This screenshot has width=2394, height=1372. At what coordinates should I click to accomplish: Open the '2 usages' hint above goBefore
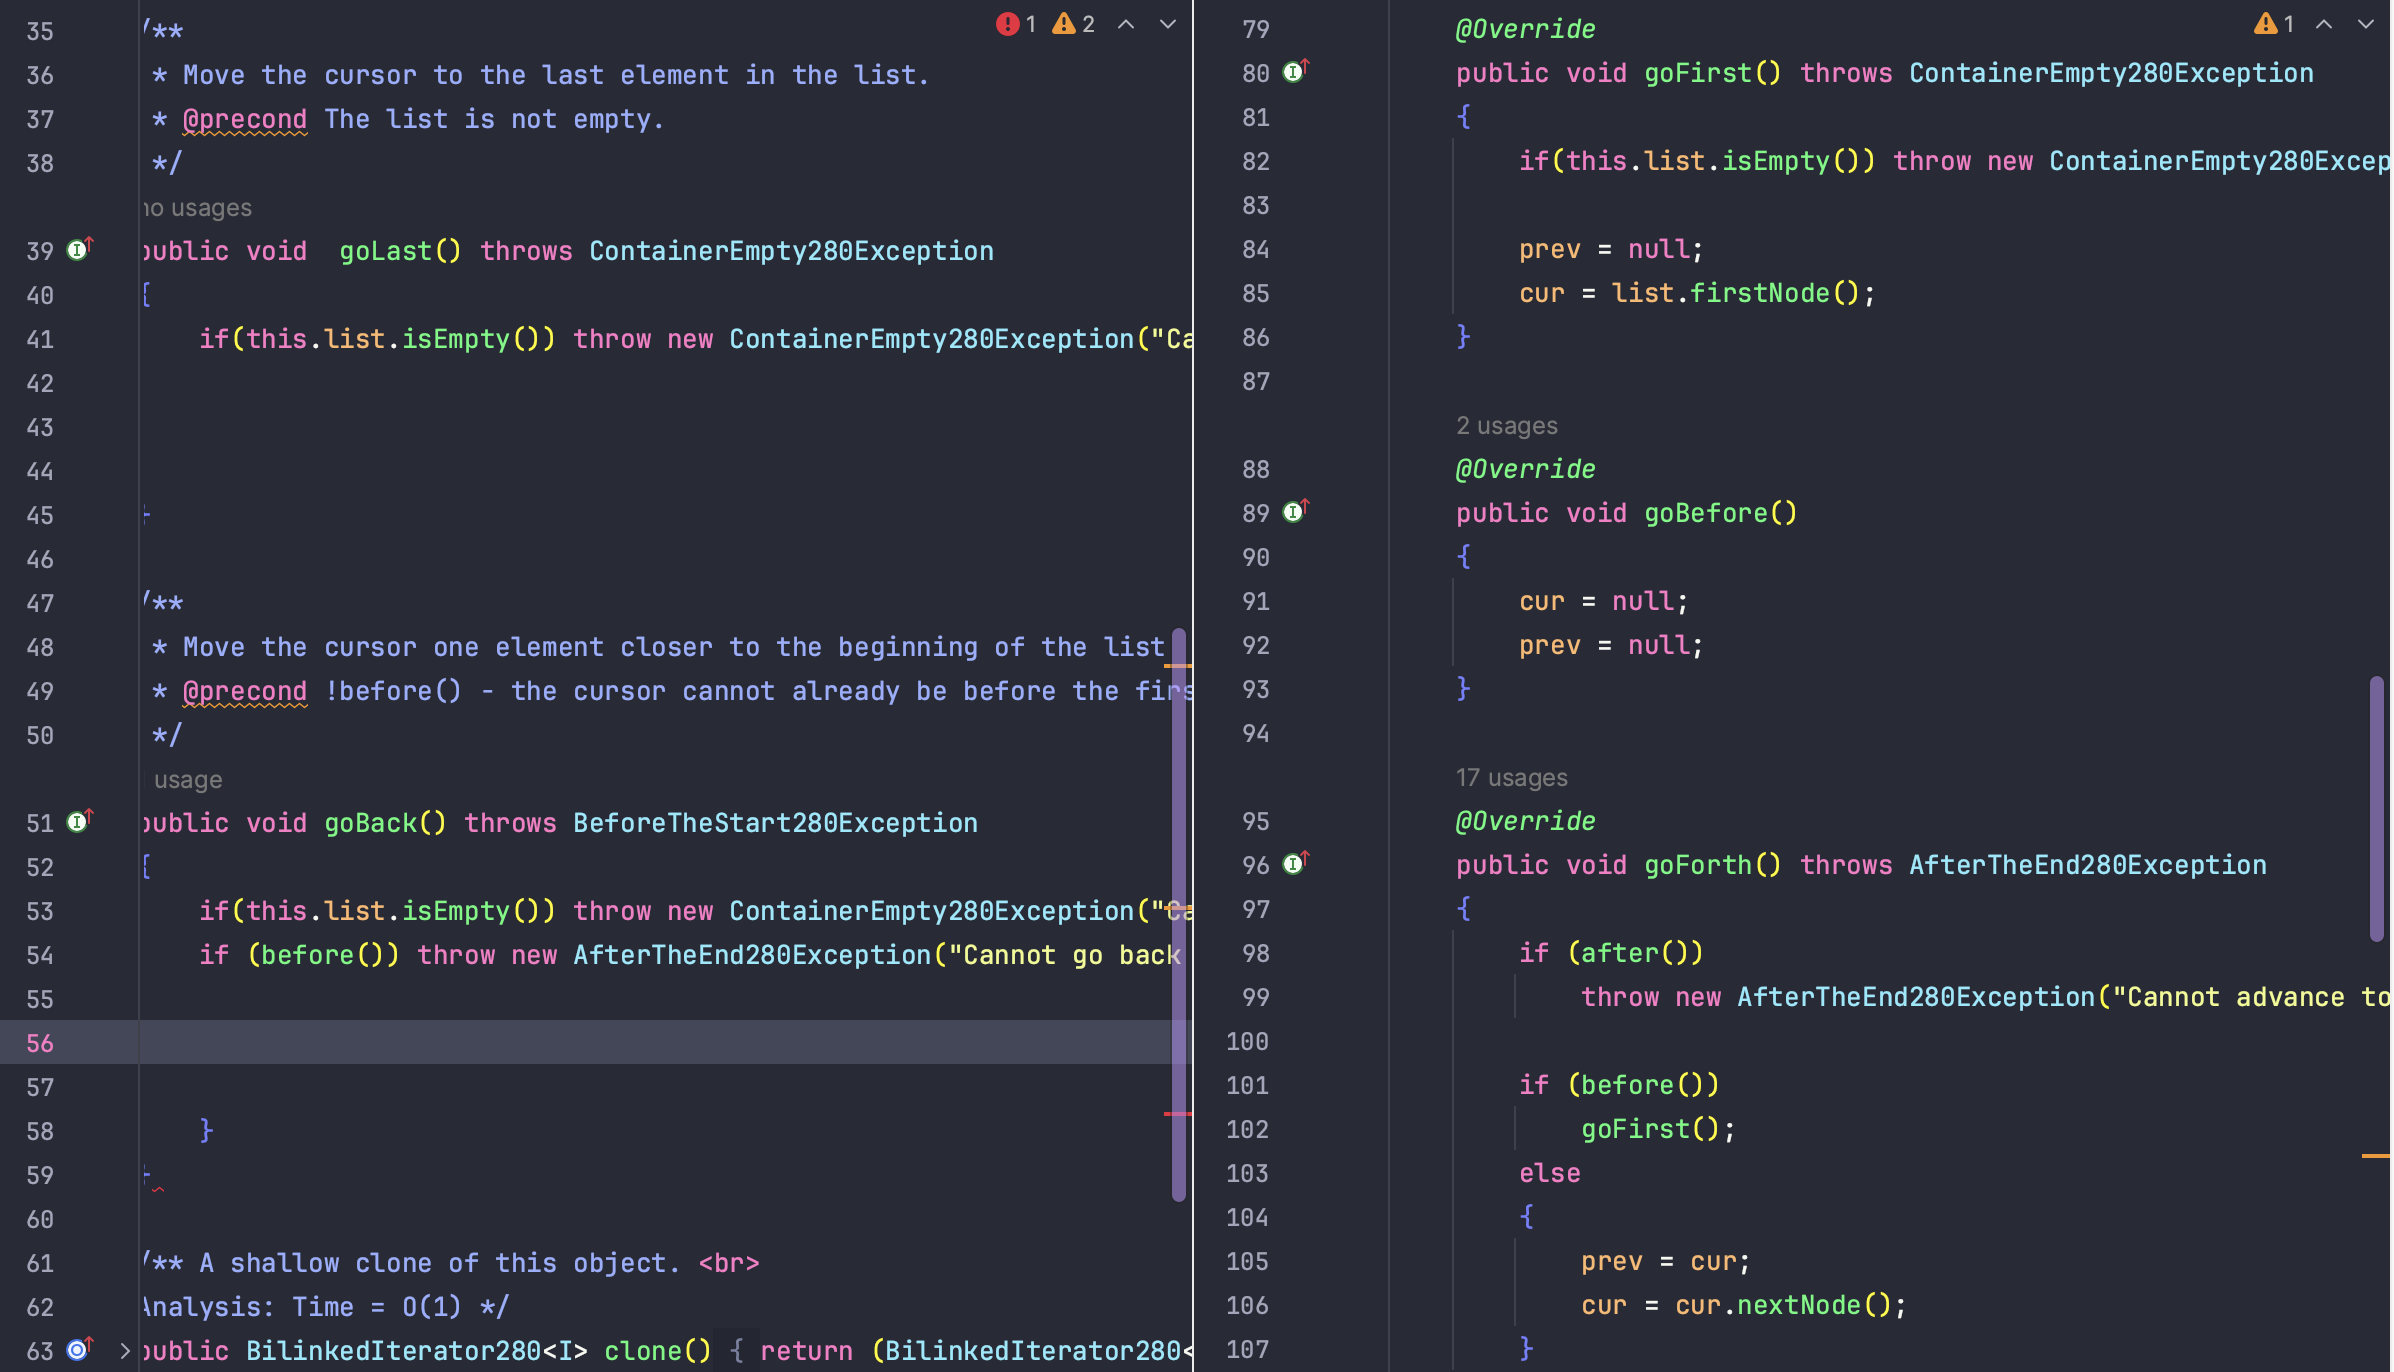[x=1506, y=424]
